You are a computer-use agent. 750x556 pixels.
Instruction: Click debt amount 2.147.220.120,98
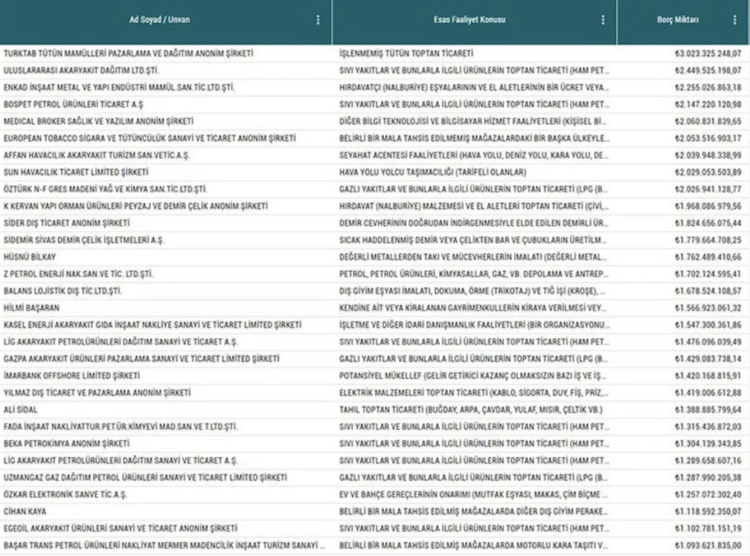(708, 104)
